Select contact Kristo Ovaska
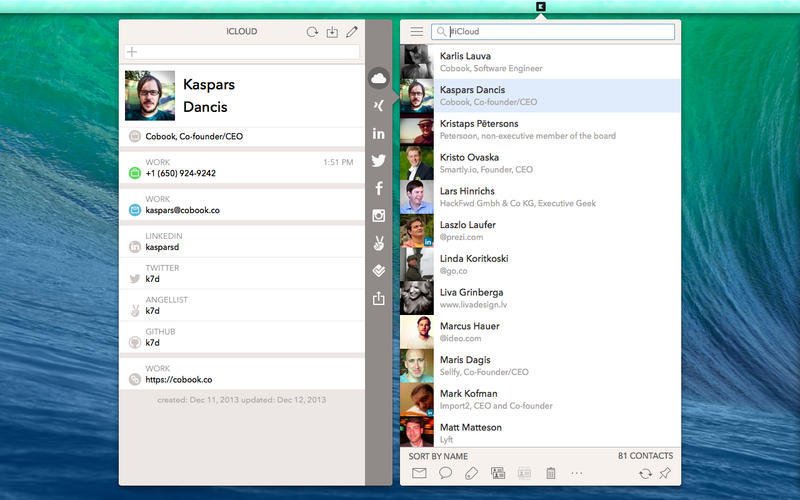800x500 pixels. (540, 163)
